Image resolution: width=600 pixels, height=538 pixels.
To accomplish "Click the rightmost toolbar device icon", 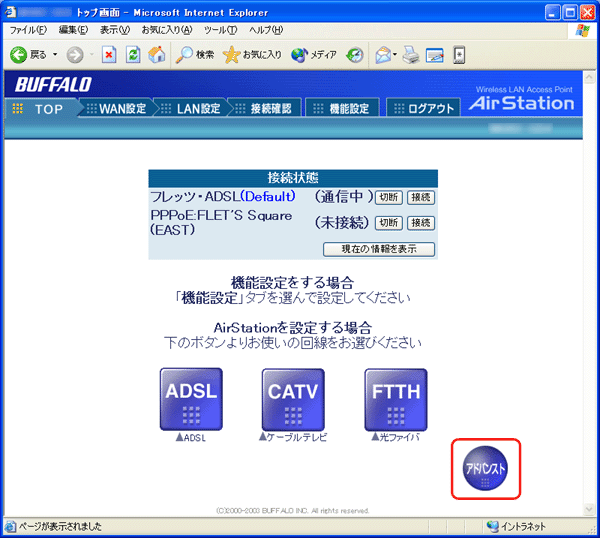I will point(459,55).
